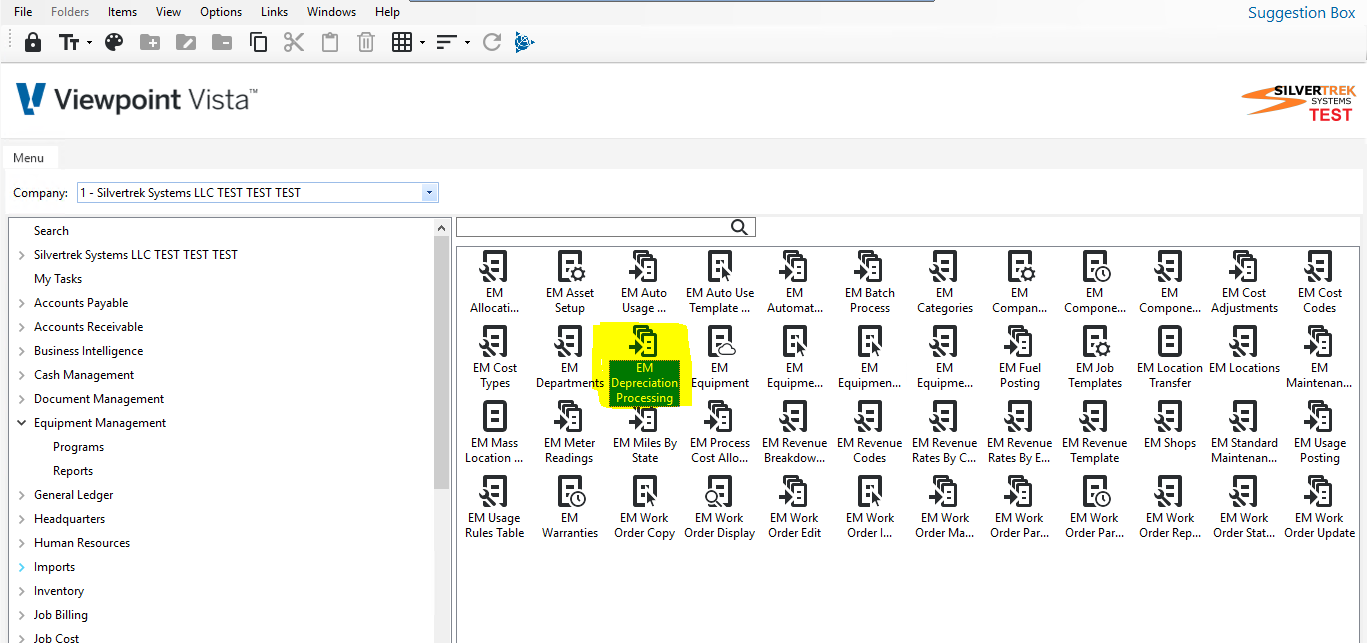Viewport: 1367px width, 643px height.
Task: Open the Options menu
Action: coord(221,12)
